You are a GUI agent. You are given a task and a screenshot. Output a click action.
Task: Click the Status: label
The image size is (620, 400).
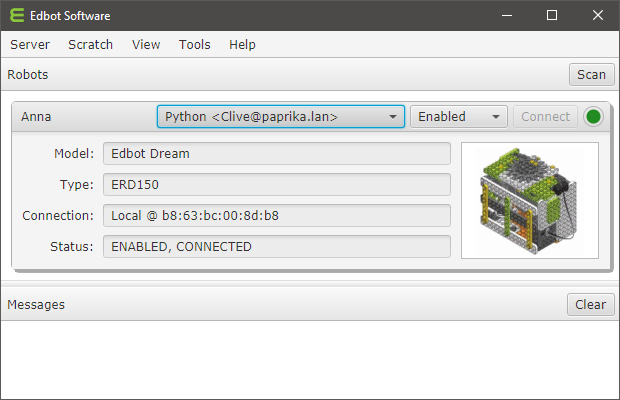coord(72,247)
